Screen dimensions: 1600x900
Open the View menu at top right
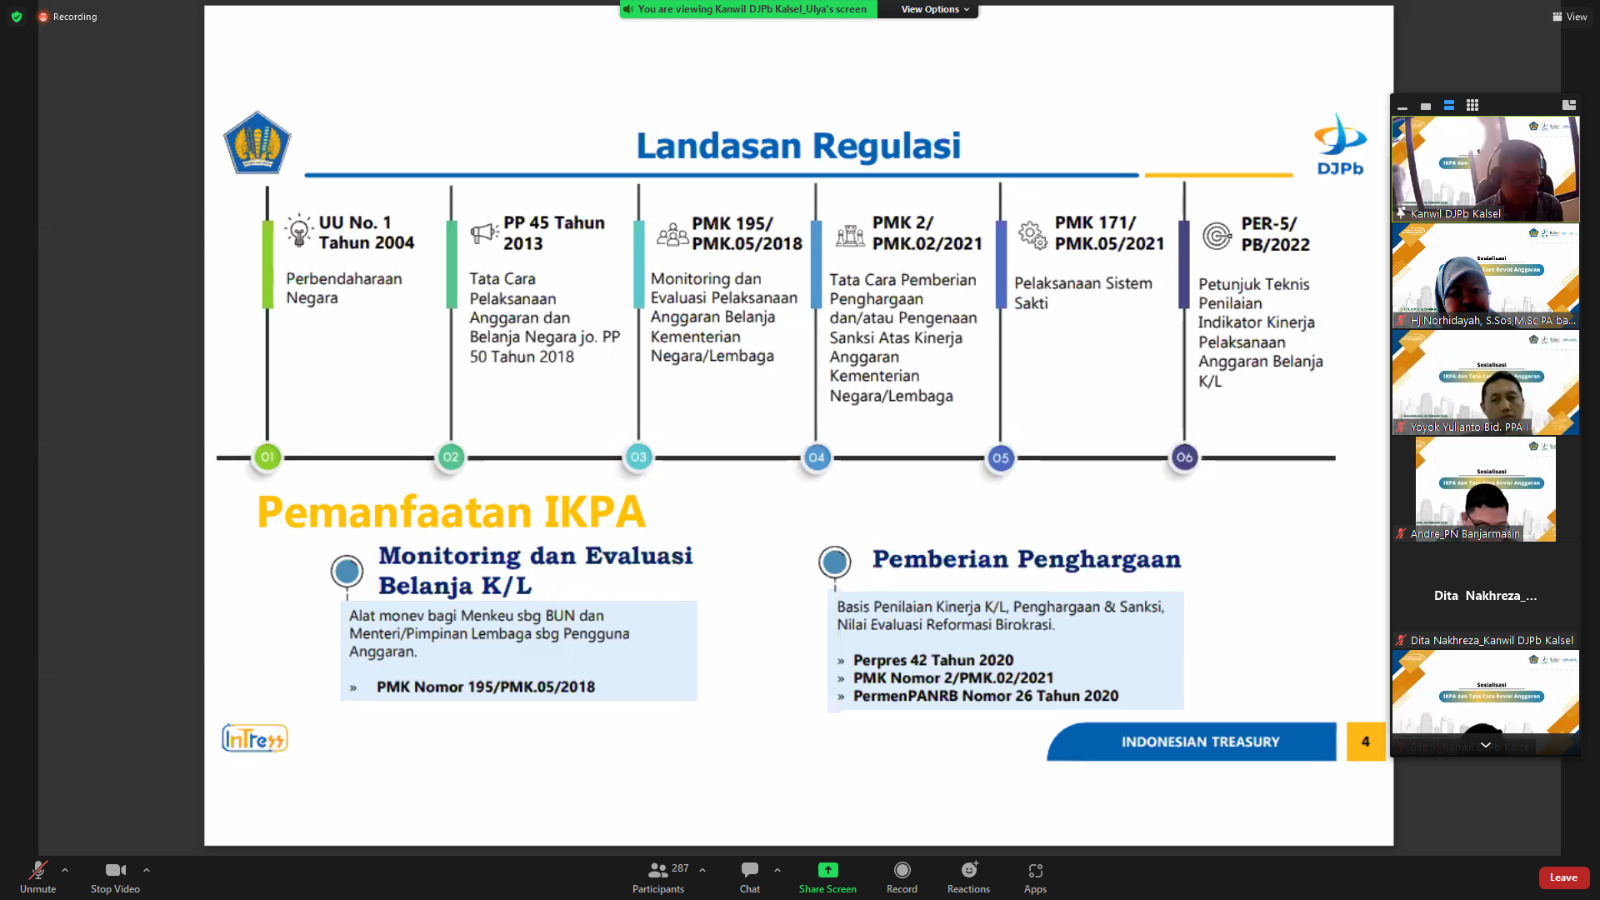pyautogui.click(x=1569, y=17)
